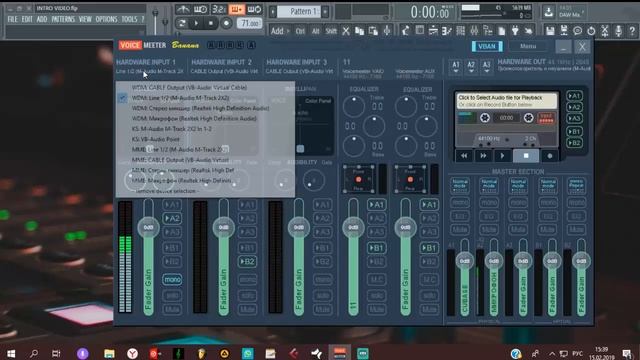Save project with the floppy disk icon
The image size is (640, 360).
pos(550,31)
